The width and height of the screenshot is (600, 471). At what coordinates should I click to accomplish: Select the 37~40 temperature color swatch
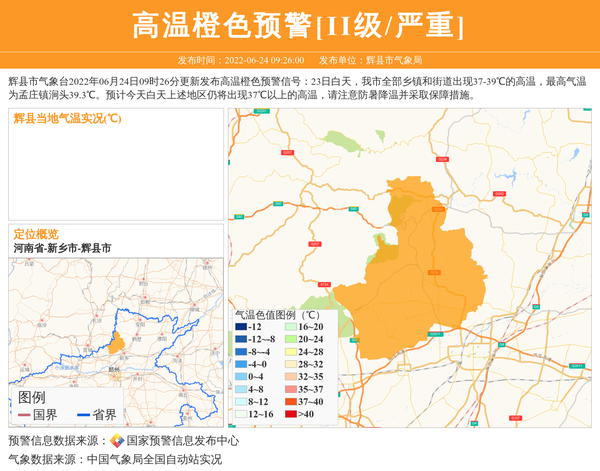click(289, 401)
